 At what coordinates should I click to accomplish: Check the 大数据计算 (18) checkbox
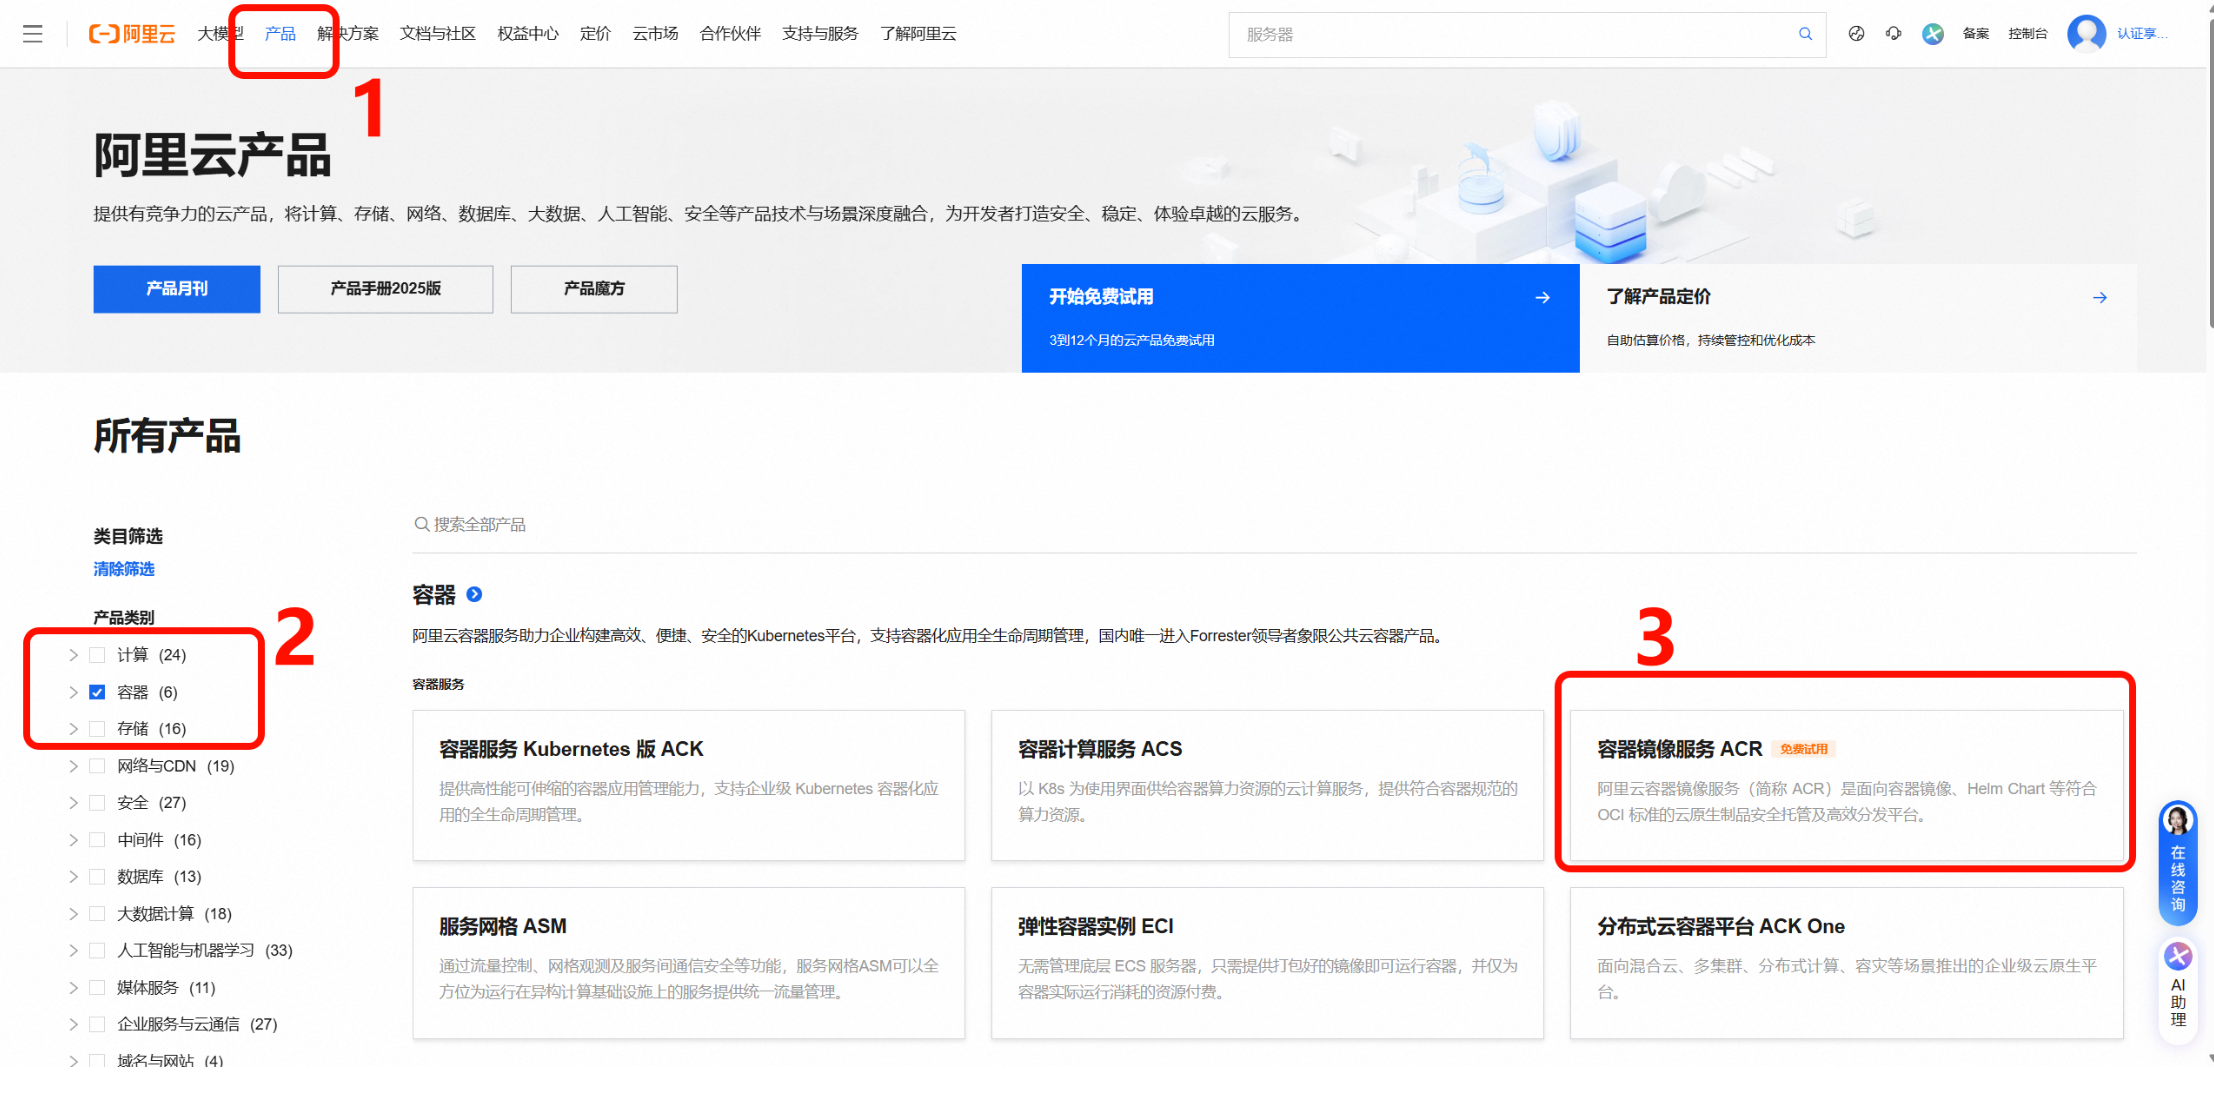(x=97, y=914)
